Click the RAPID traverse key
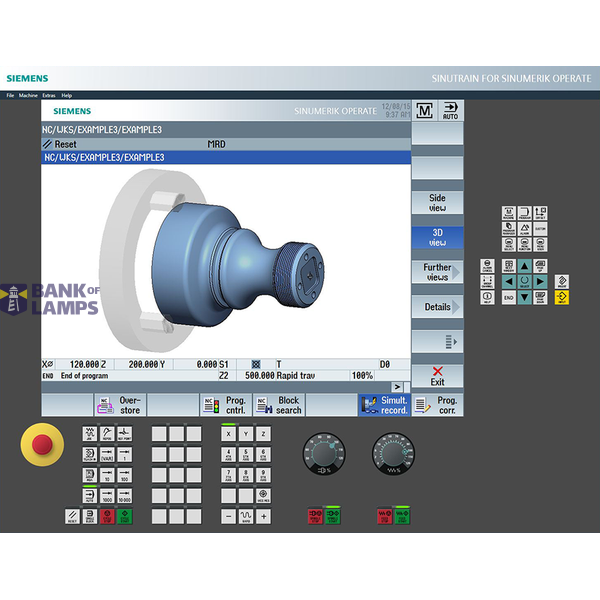This screenshot has width=600, height=600. [x=246, y=516]
